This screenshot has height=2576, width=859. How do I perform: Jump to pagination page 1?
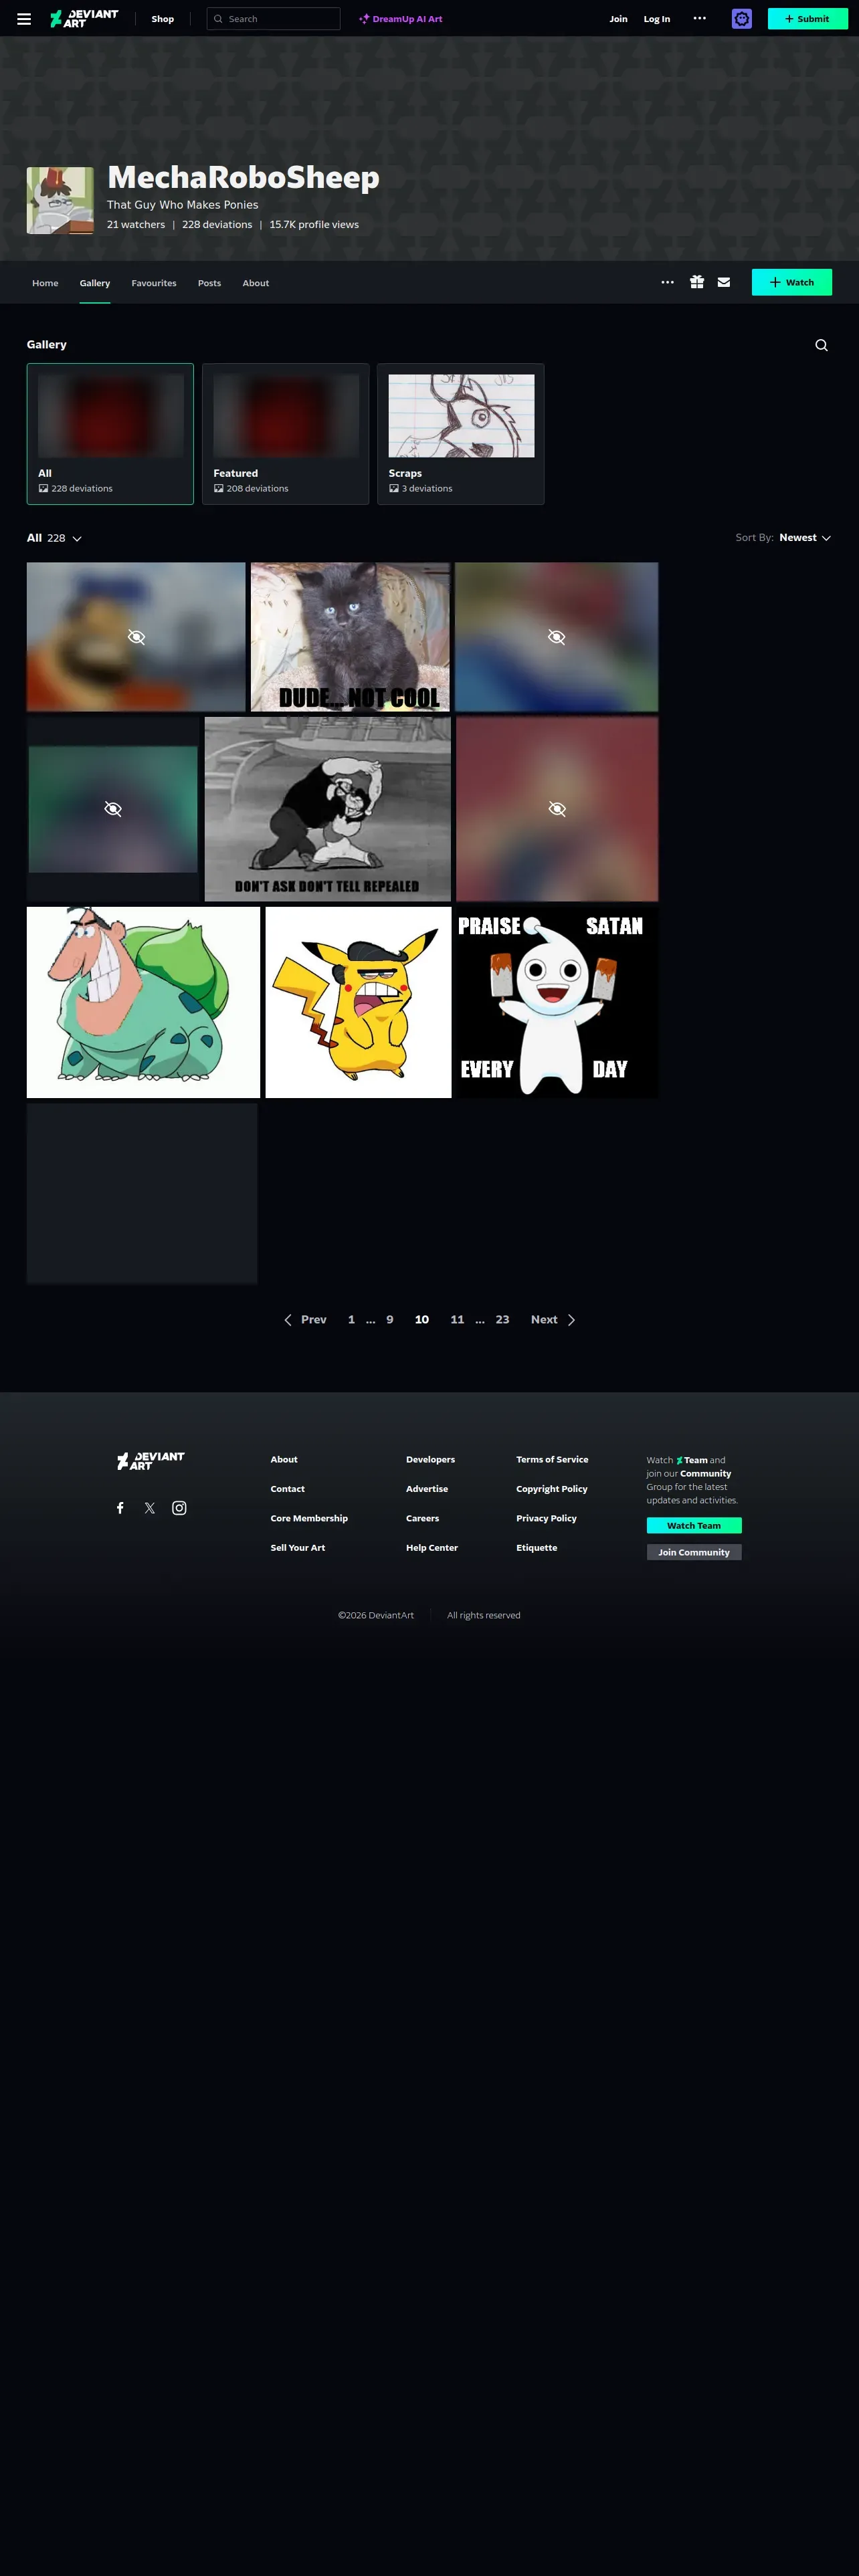click(351, 1320)
